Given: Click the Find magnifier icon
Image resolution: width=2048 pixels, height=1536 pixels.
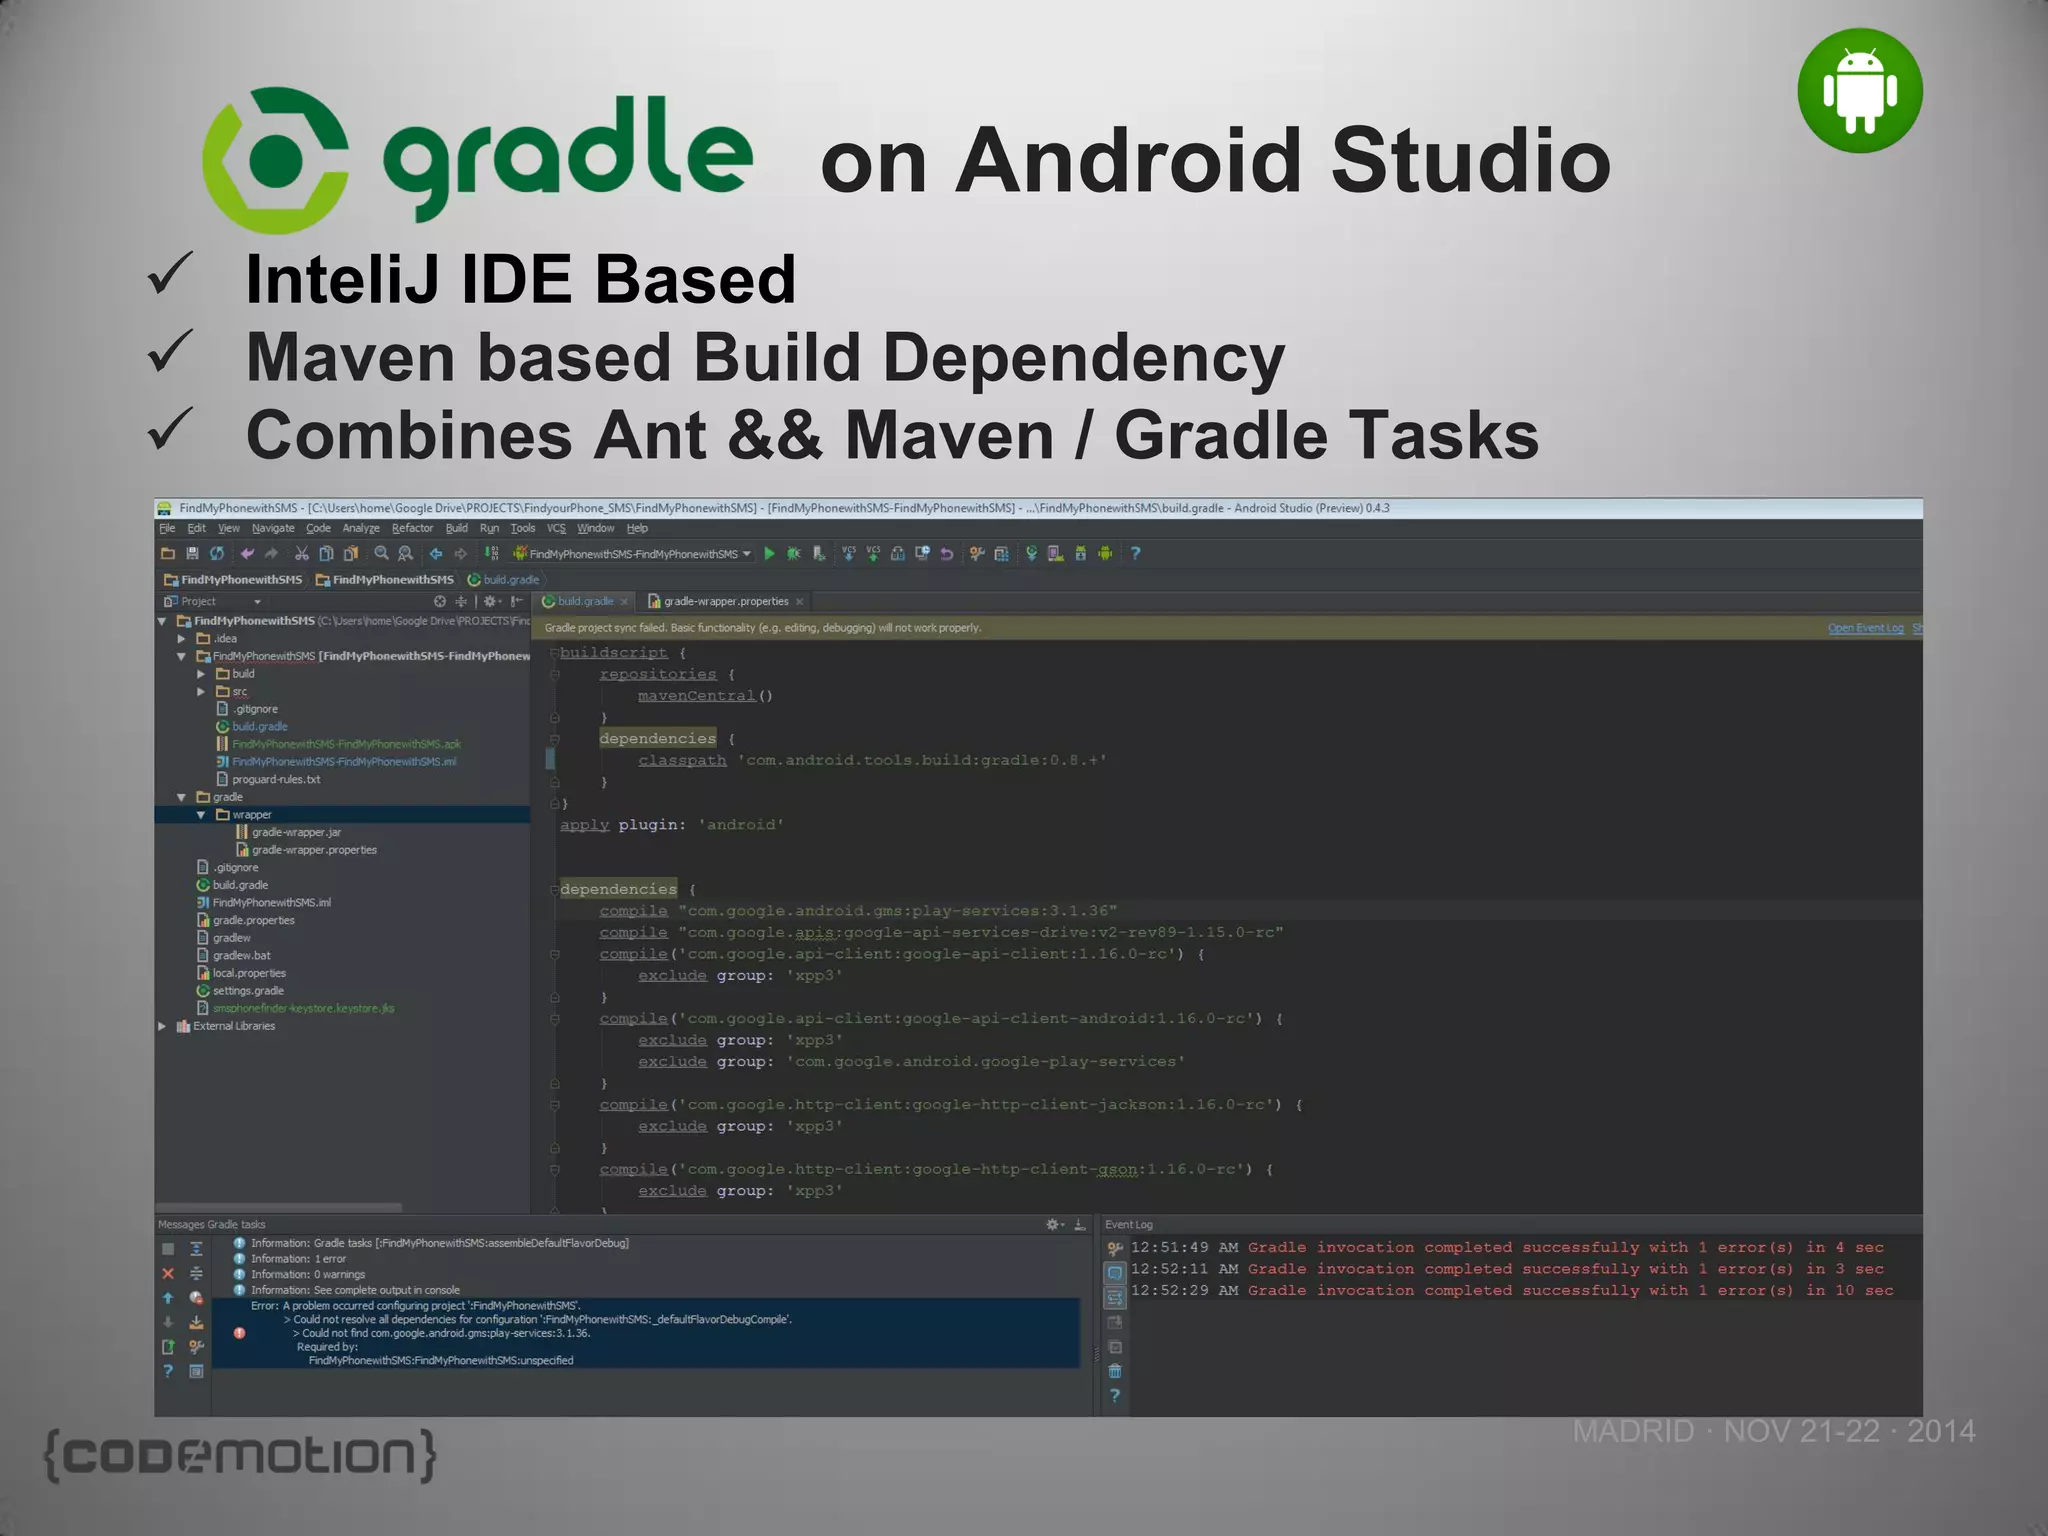Looking at the screenshot, I should point(381,553).
